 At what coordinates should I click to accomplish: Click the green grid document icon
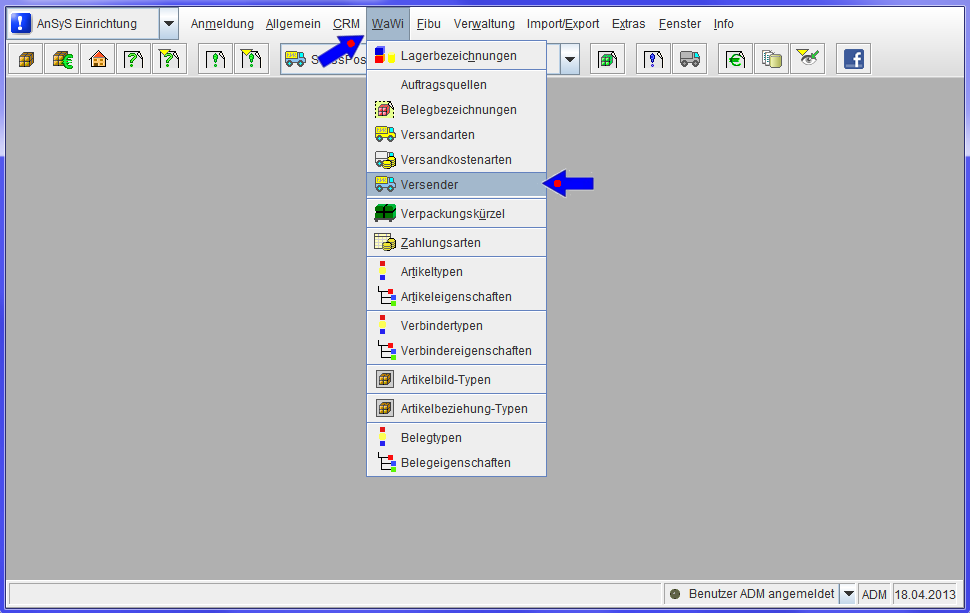(606, 60)
